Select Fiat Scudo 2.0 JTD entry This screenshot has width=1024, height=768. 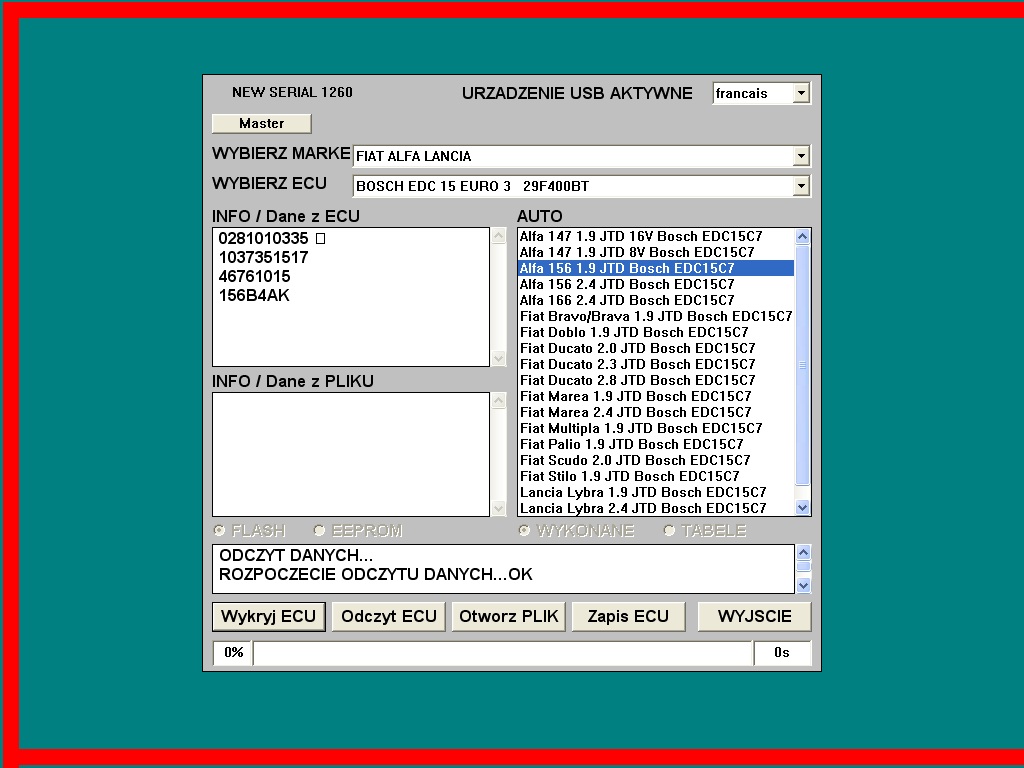656,460
